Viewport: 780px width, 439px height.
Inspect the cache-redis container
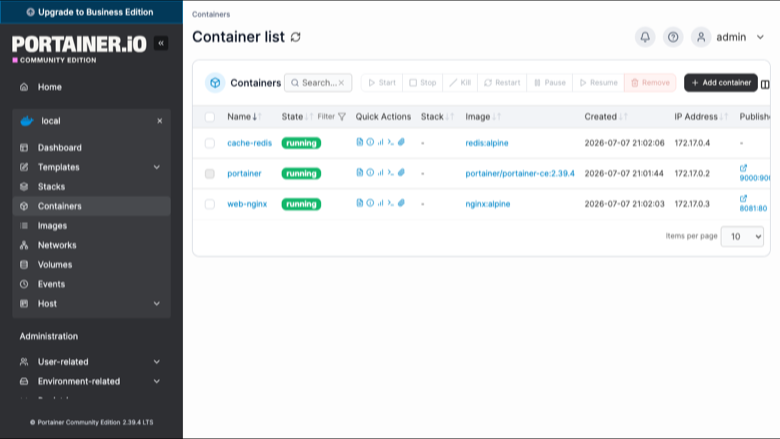pos(370,142)
